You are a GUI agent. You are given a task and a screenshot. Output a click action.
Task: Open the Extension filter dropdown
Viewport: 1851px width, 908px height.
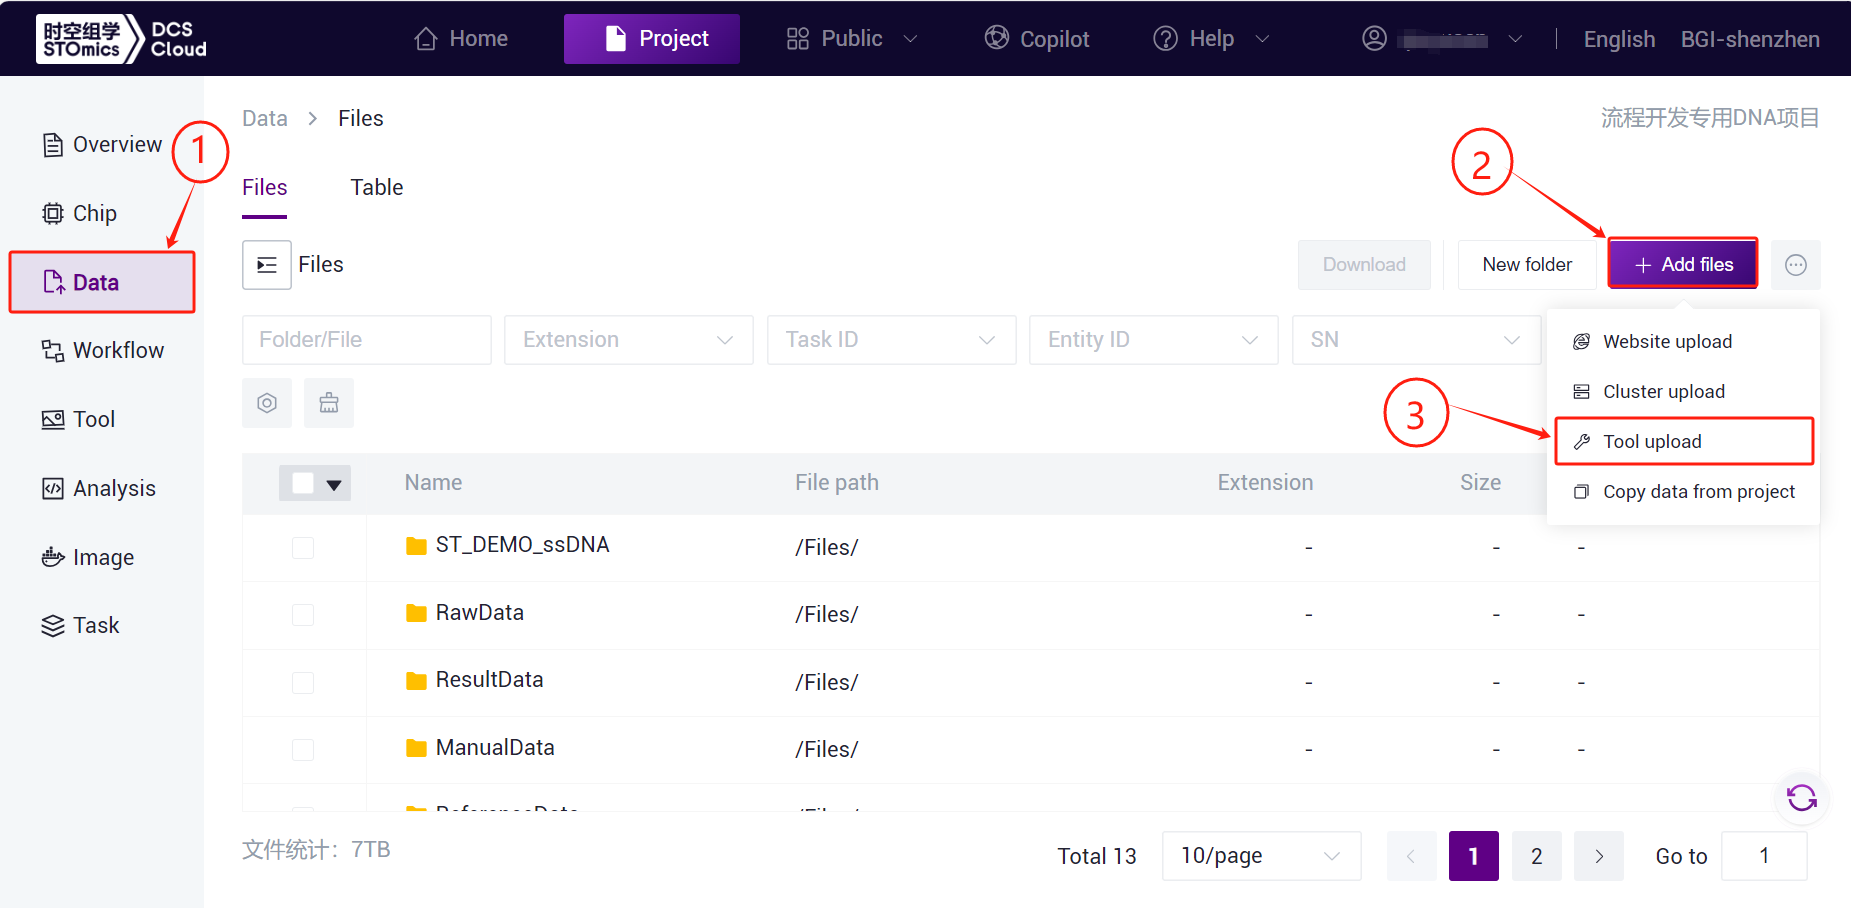tap(629, 340)
